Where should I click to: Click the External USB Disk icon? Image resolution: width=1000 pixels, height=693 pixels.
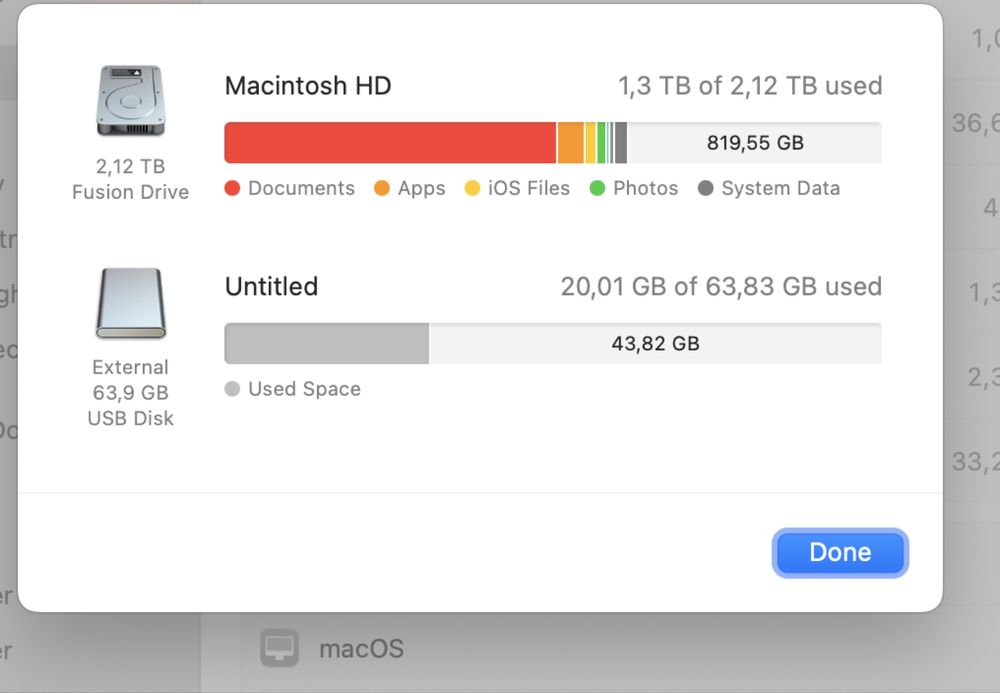coord(130,304)
